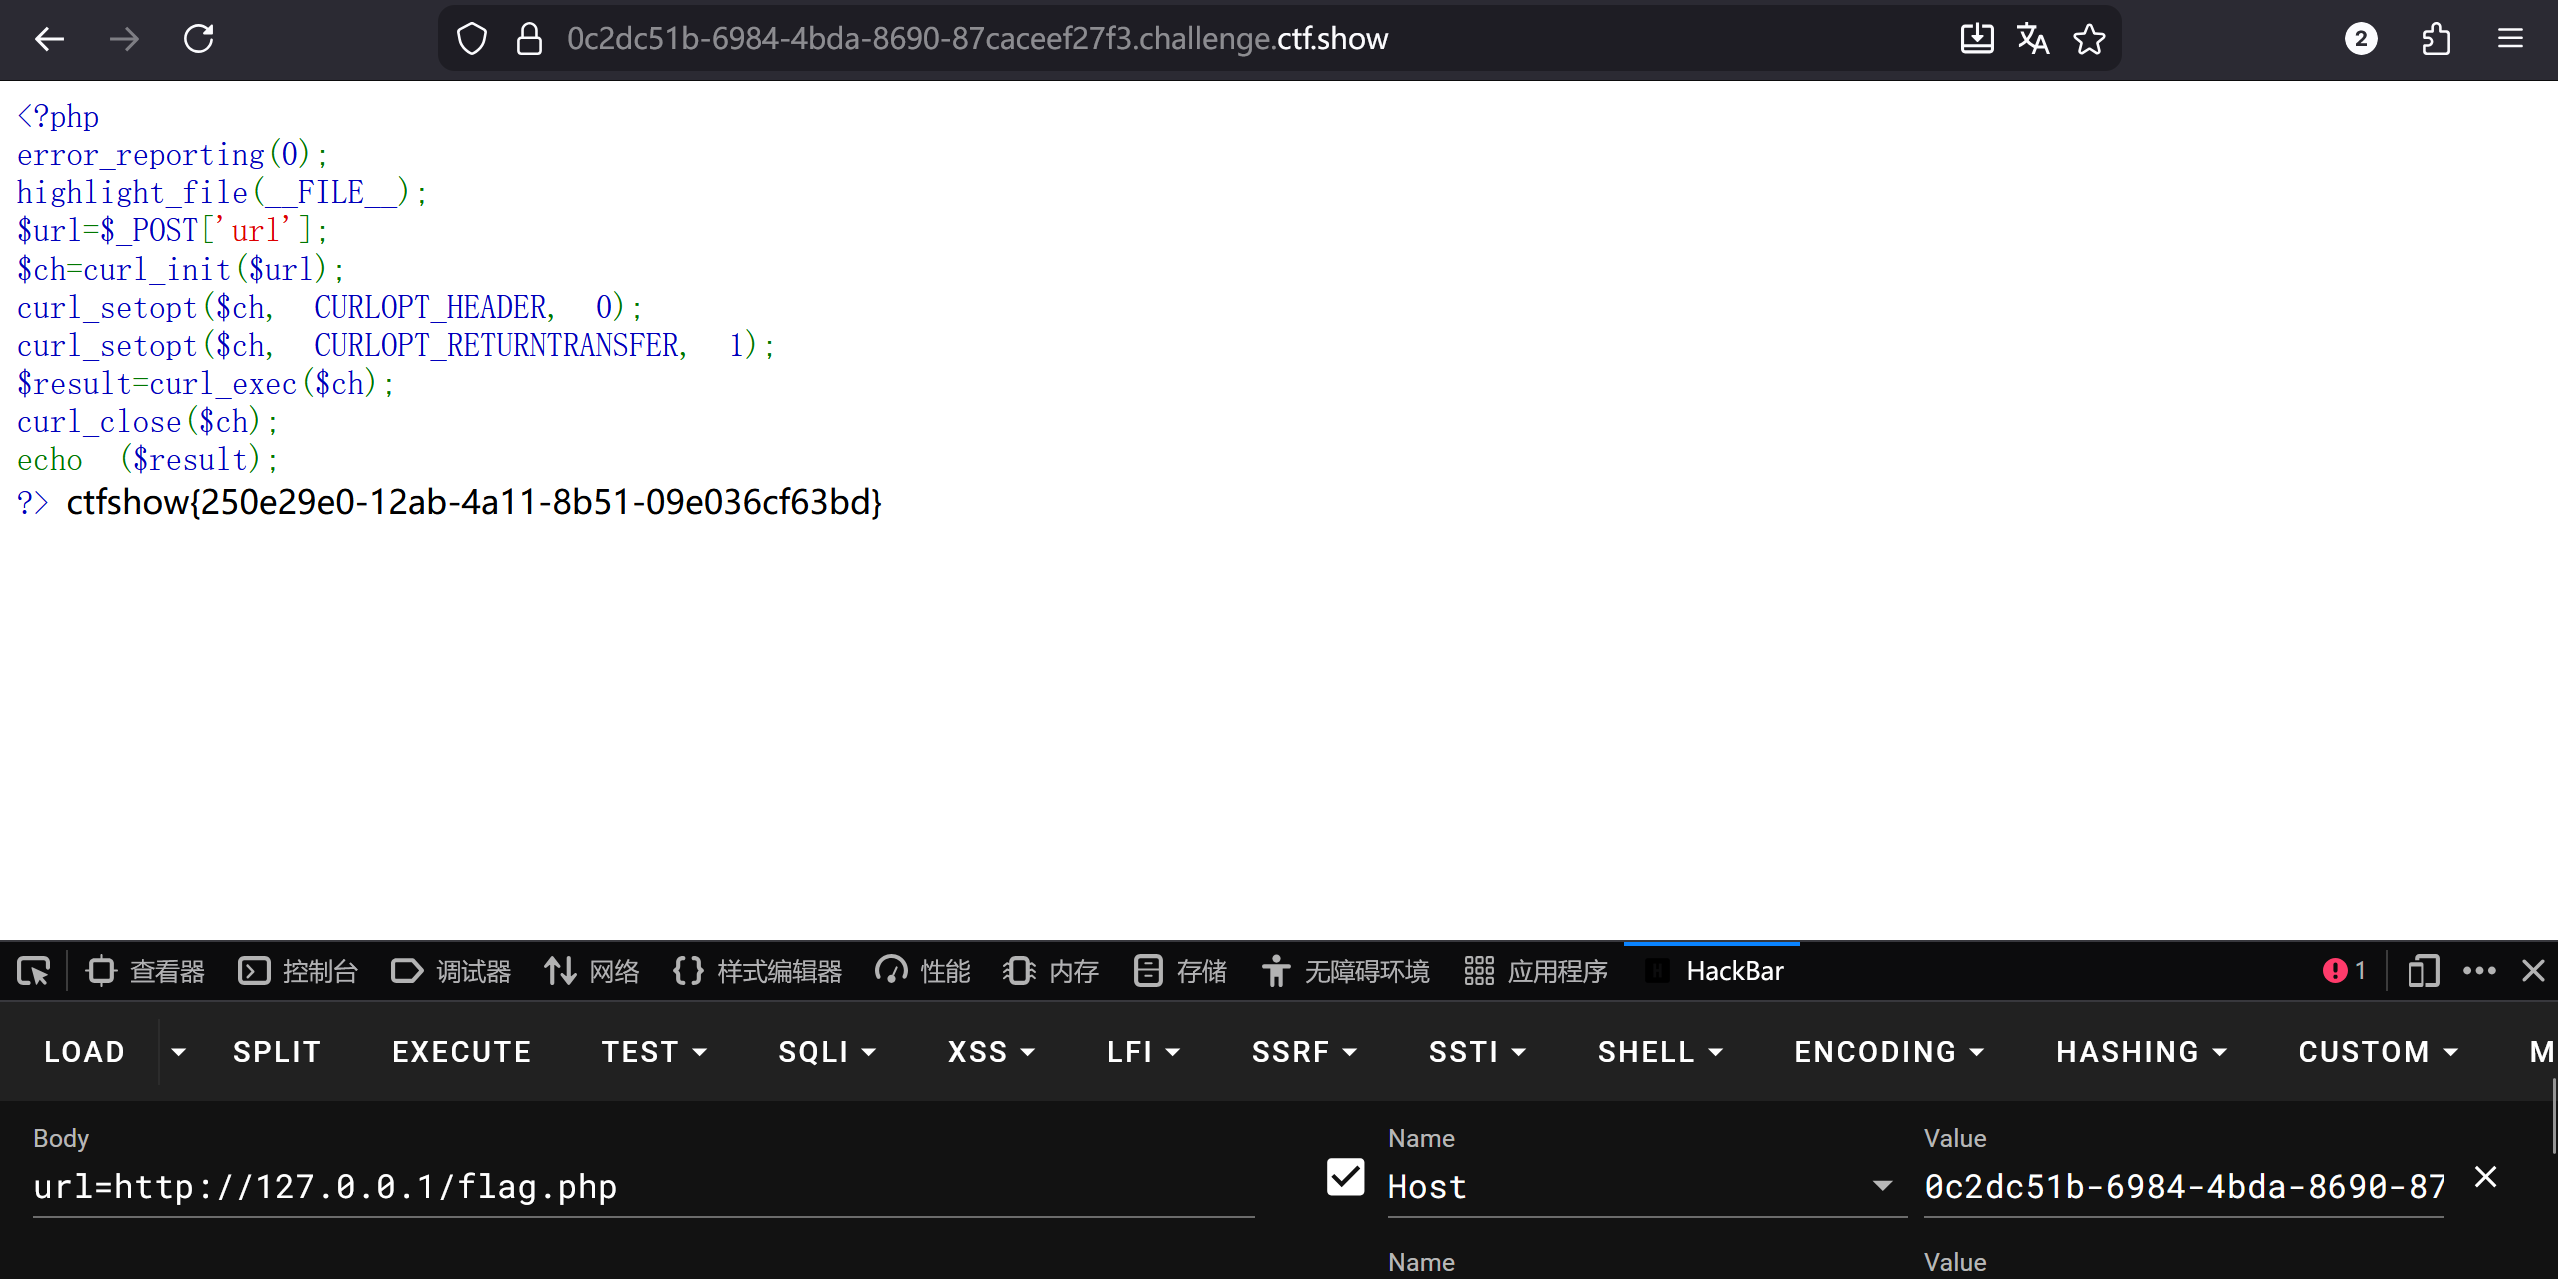
Task: Click the site lock icon
Action: click(x=529, y=39)
